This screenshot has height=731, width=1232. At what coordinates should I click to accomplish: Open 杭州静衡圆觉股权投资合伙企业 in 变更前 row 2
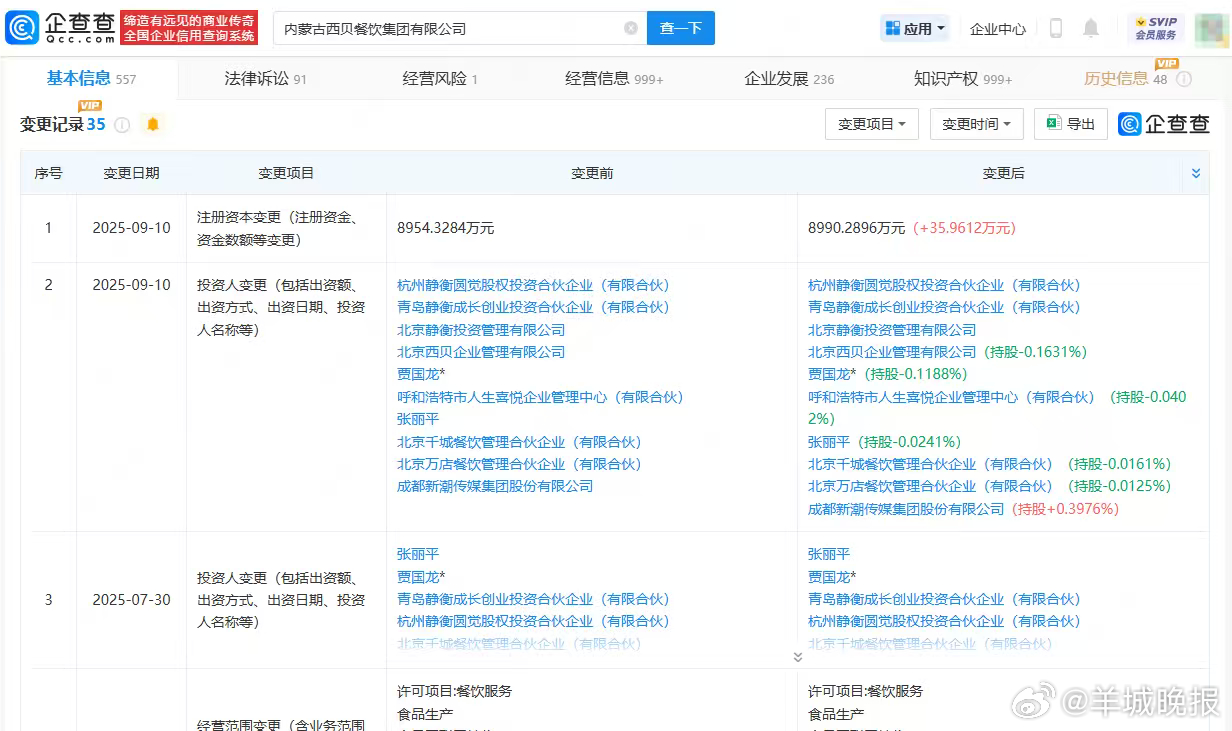coord(533,285)
